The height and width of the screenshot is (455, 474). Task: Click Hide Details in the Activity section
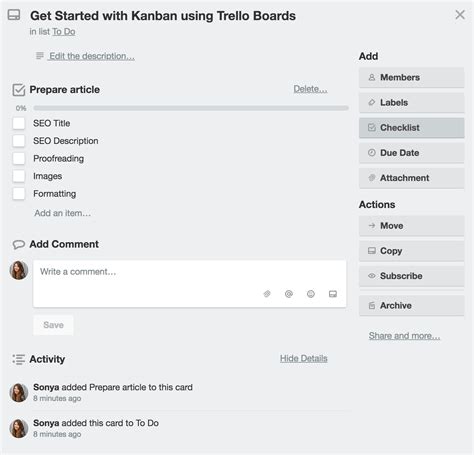coord(304,358)
